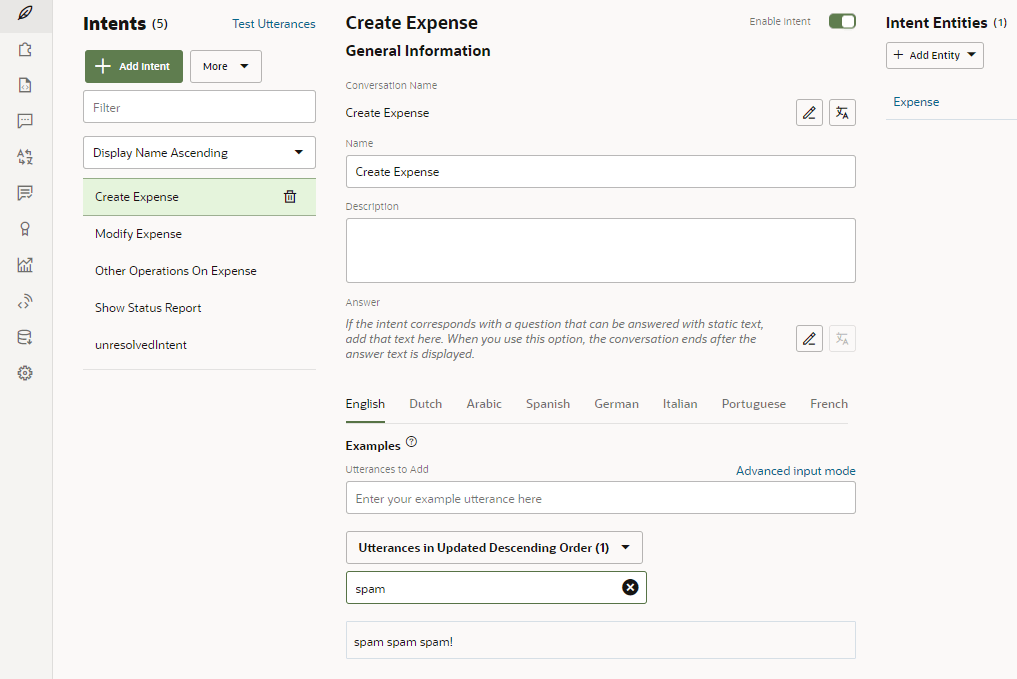Open the Components puzzle icon in sidebar
The height and width of the screenshot is (679, 1017).
[x=25, y=48]
